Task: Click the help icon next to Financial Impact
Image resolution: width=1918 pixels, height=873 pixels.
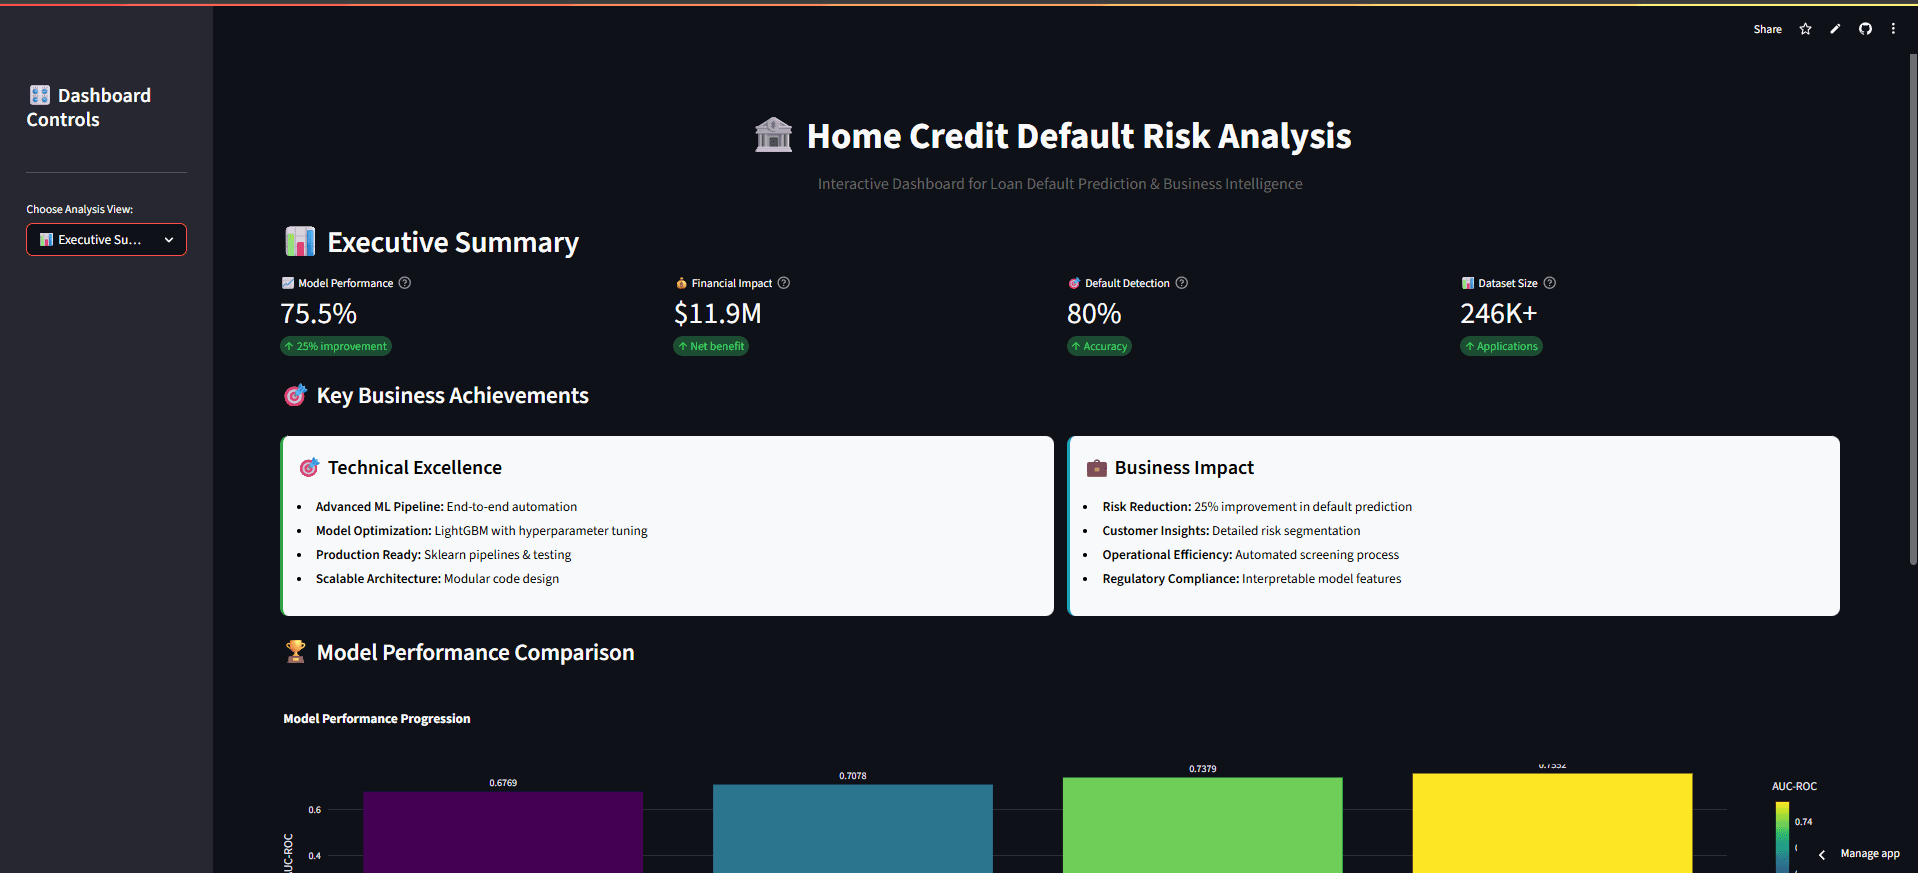Action: (784, 283)
